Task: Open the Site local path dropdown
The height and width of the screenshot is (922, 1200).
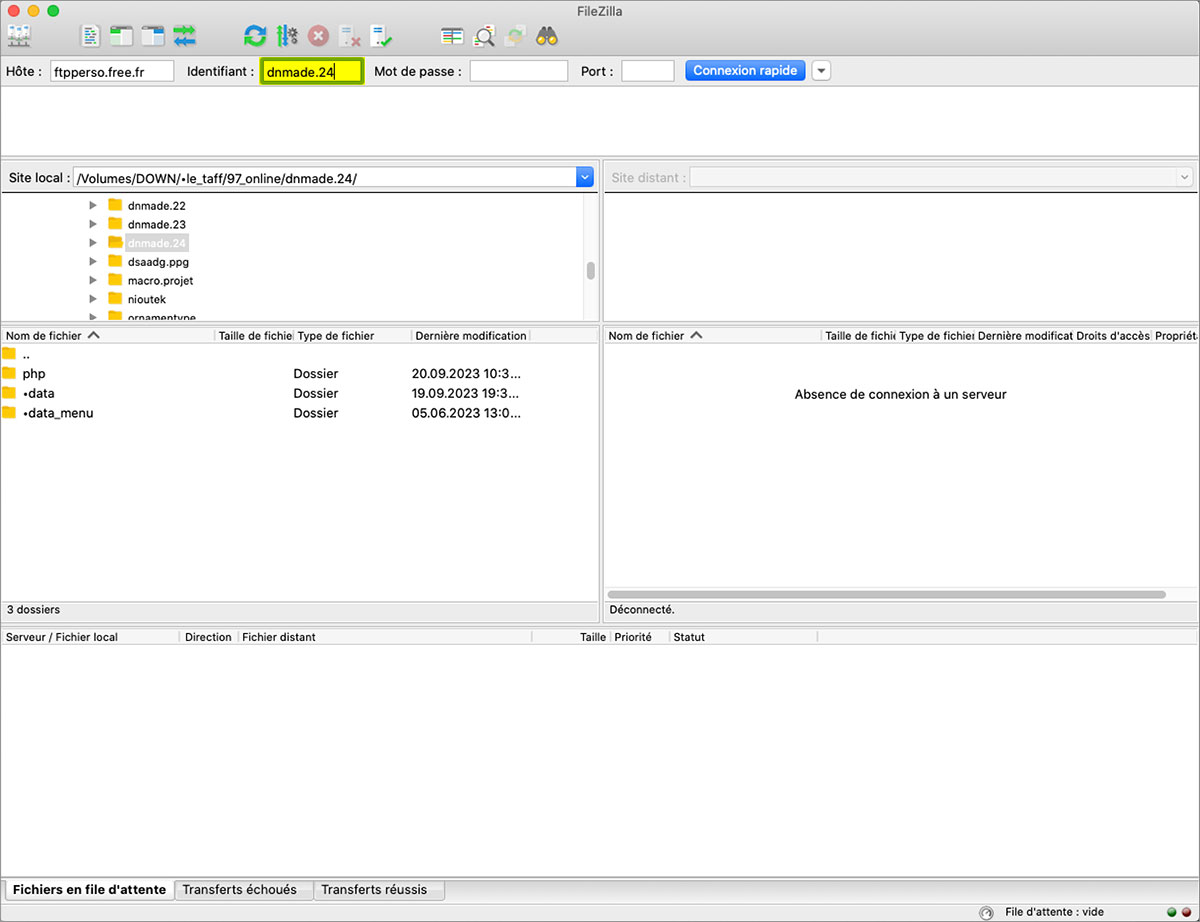Action: (x=585, y=177)
